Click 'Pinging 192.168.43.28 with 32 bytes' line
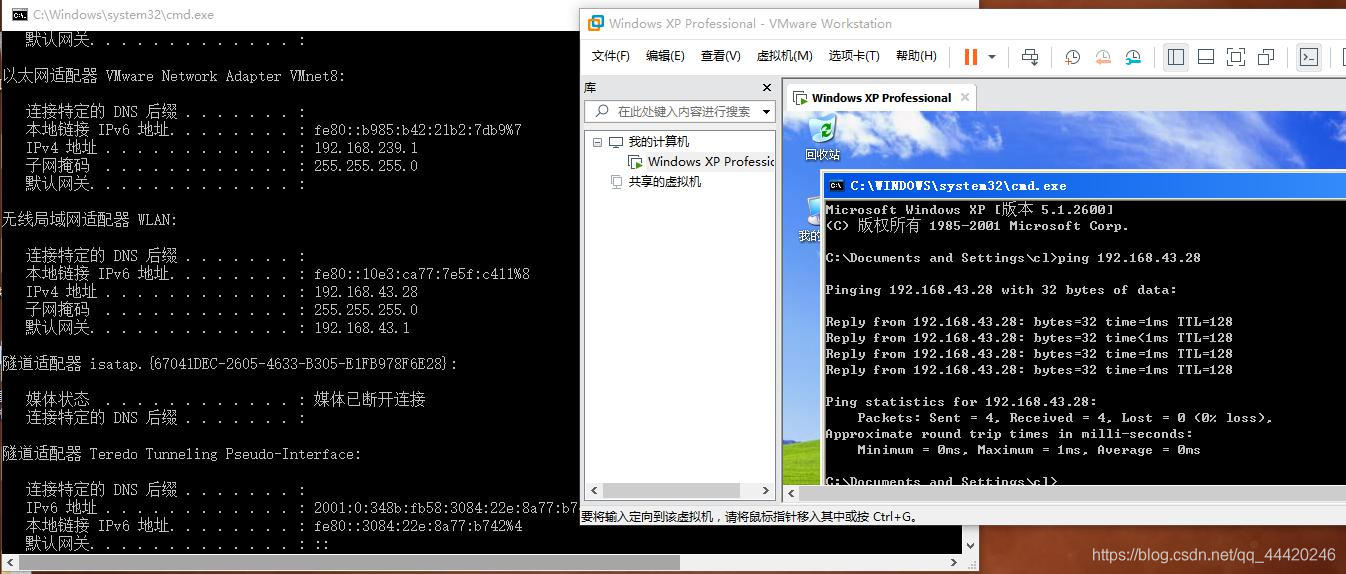Screen dimensions: 1346x574 click(1001, 290)
